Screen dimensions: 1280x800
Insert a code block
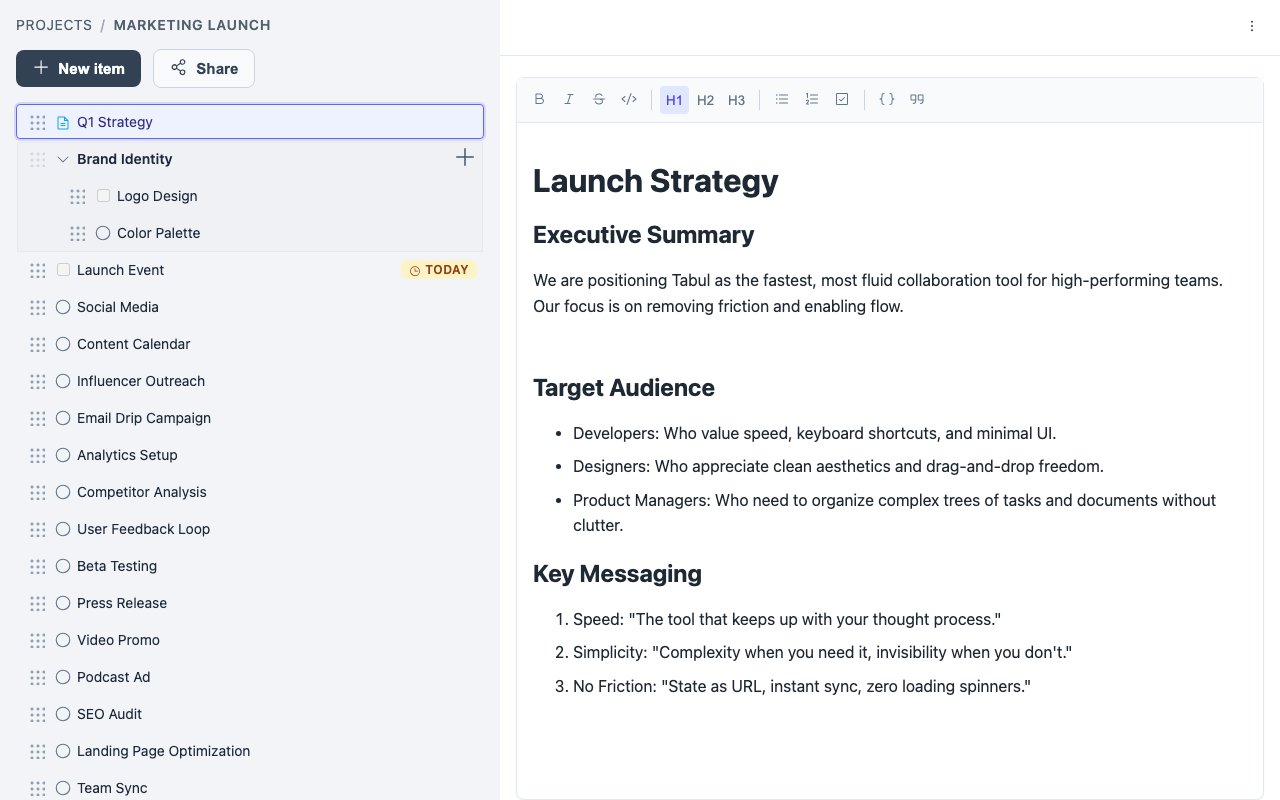[887, 100]
